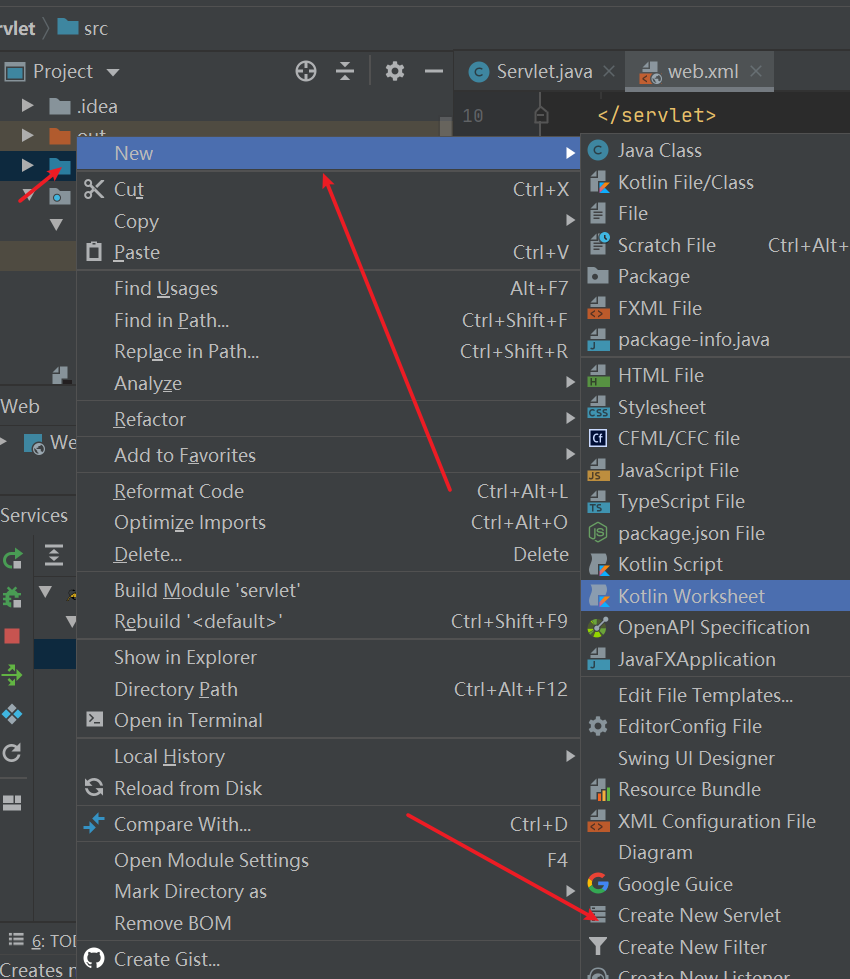Click the HTML File icon
The height and width of the screenshot is (979, 850).
tap(598, 375)
